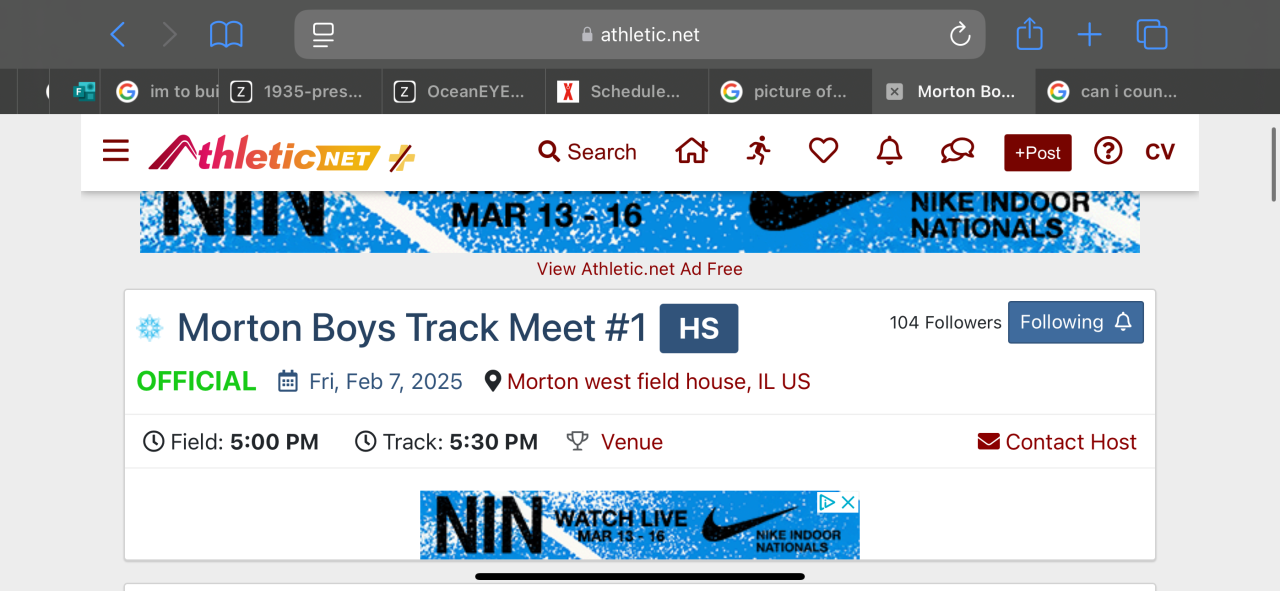This screenshot has width=1280, height=591.
Task: Go to the Athletic.net home icon
Action: (x=691, y=152)
